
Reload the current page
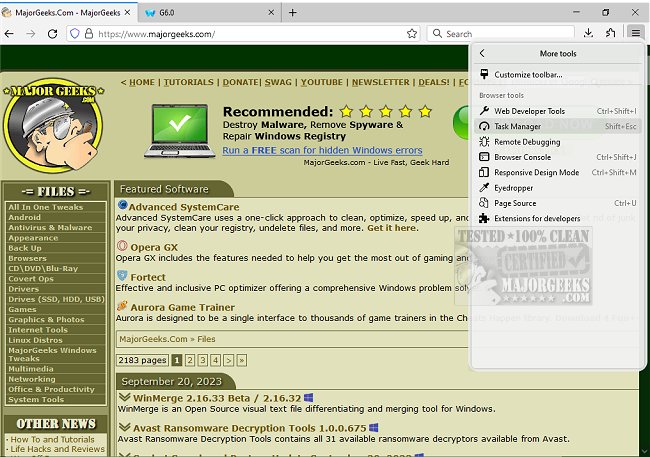click(x=52, y=34)
